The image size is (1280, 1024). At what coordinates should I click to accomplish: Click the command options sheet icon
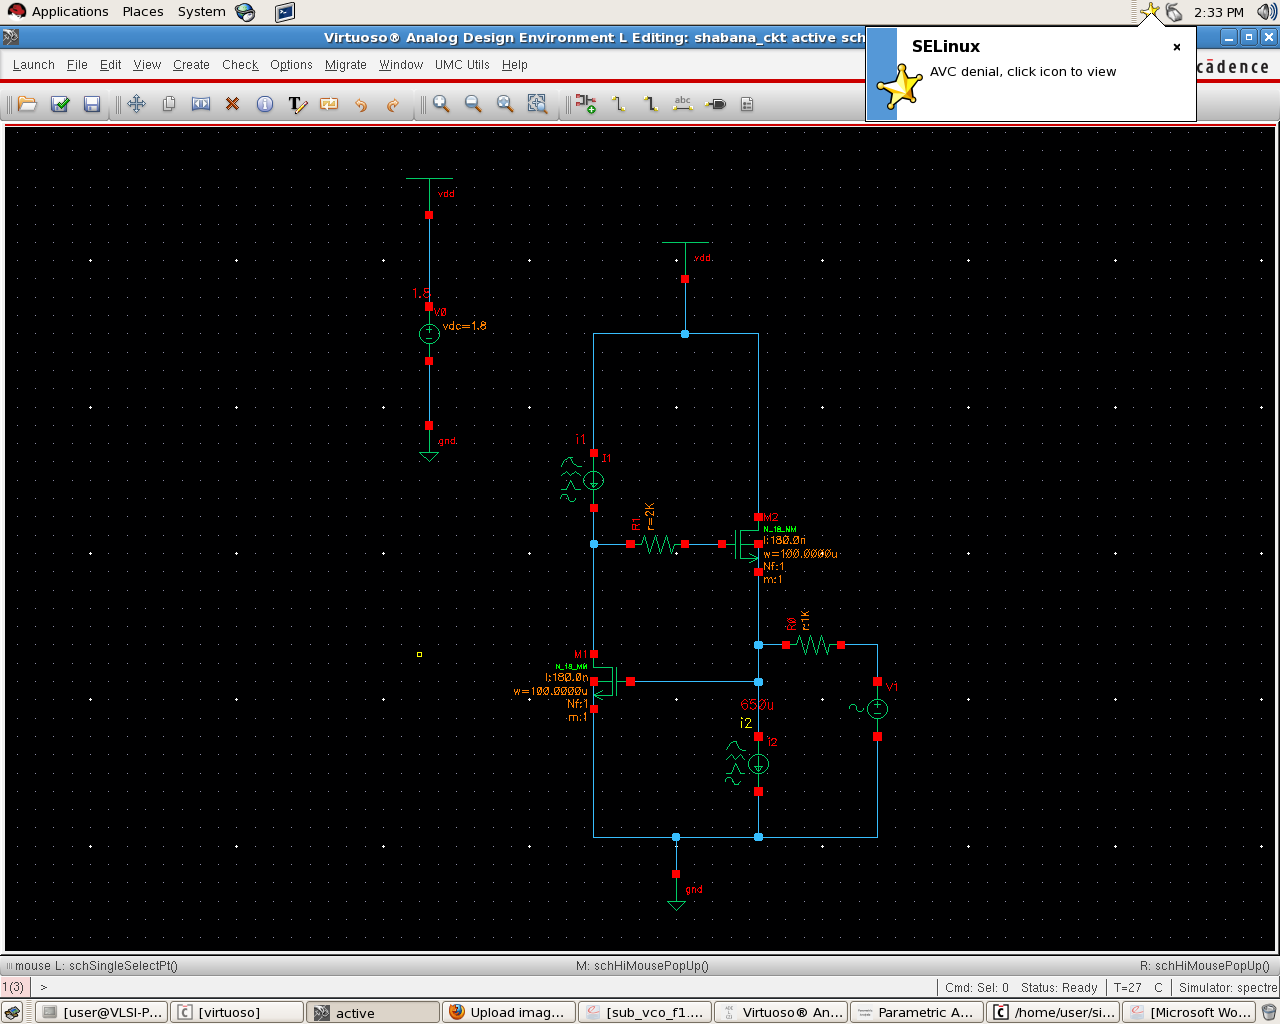point(747,104)
